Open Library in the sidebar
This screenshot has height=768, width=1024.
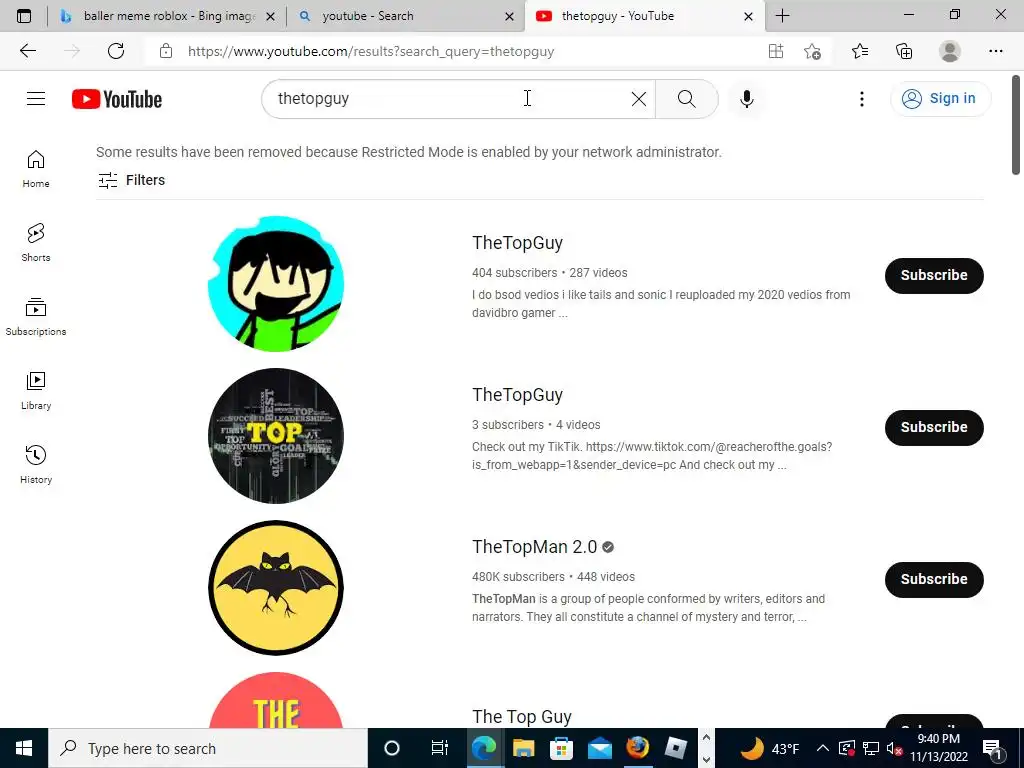pyautogui.click(x=36, y=391)
